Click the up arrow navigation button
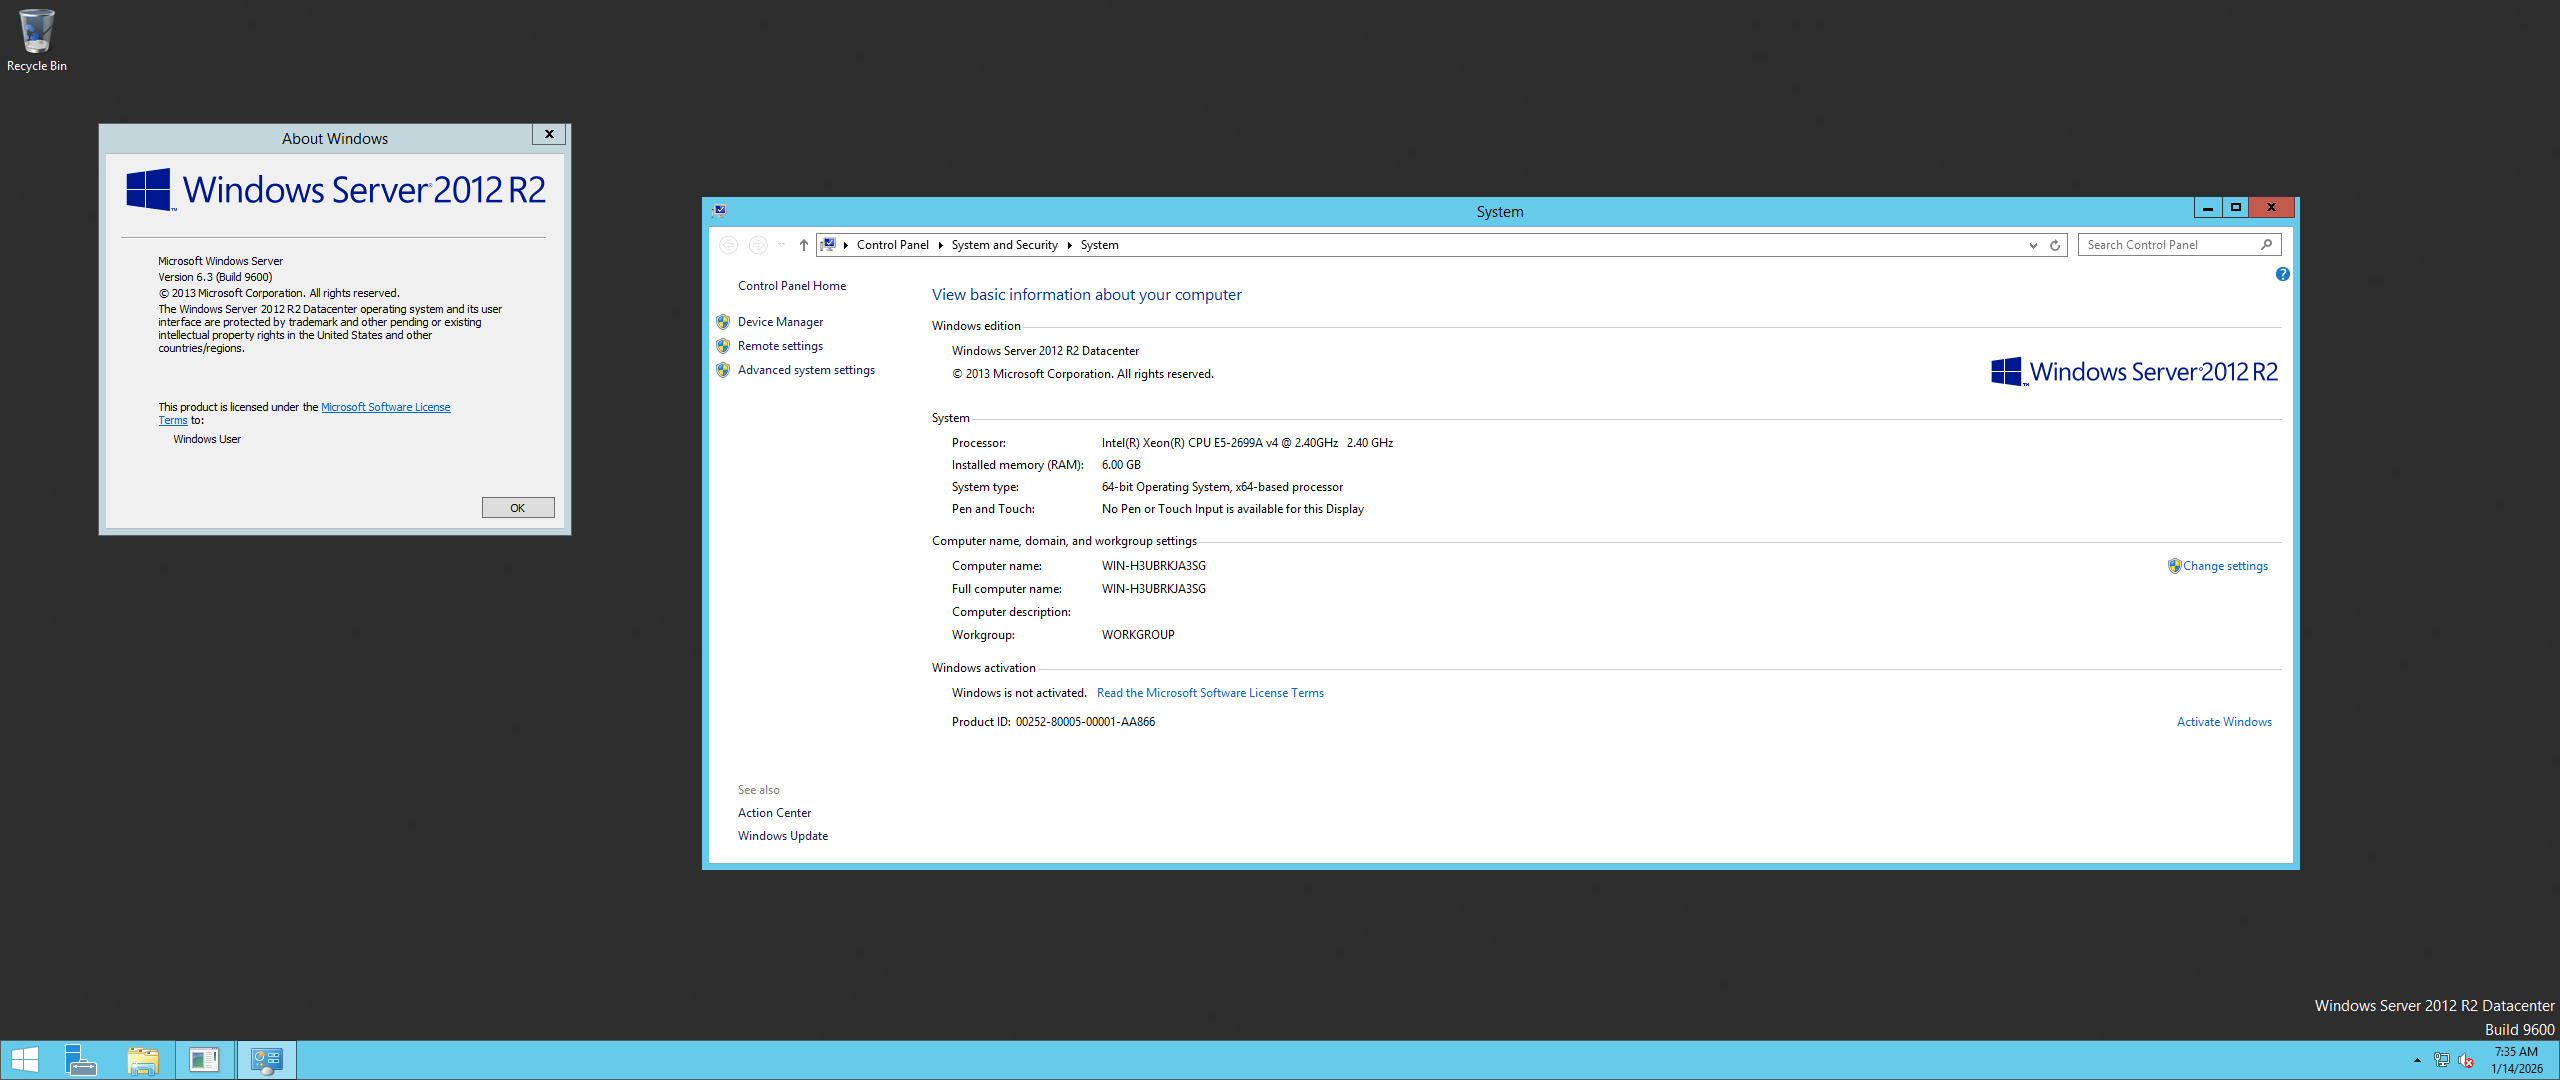 point(803,245)
